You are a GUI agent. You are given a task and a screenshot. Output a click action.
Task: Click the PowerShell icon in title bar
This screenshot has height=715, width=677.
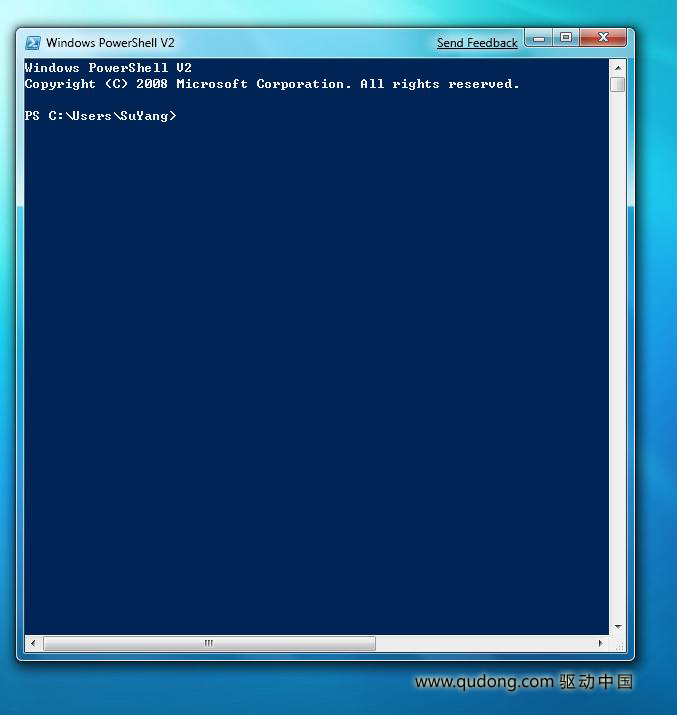point(33,43)
